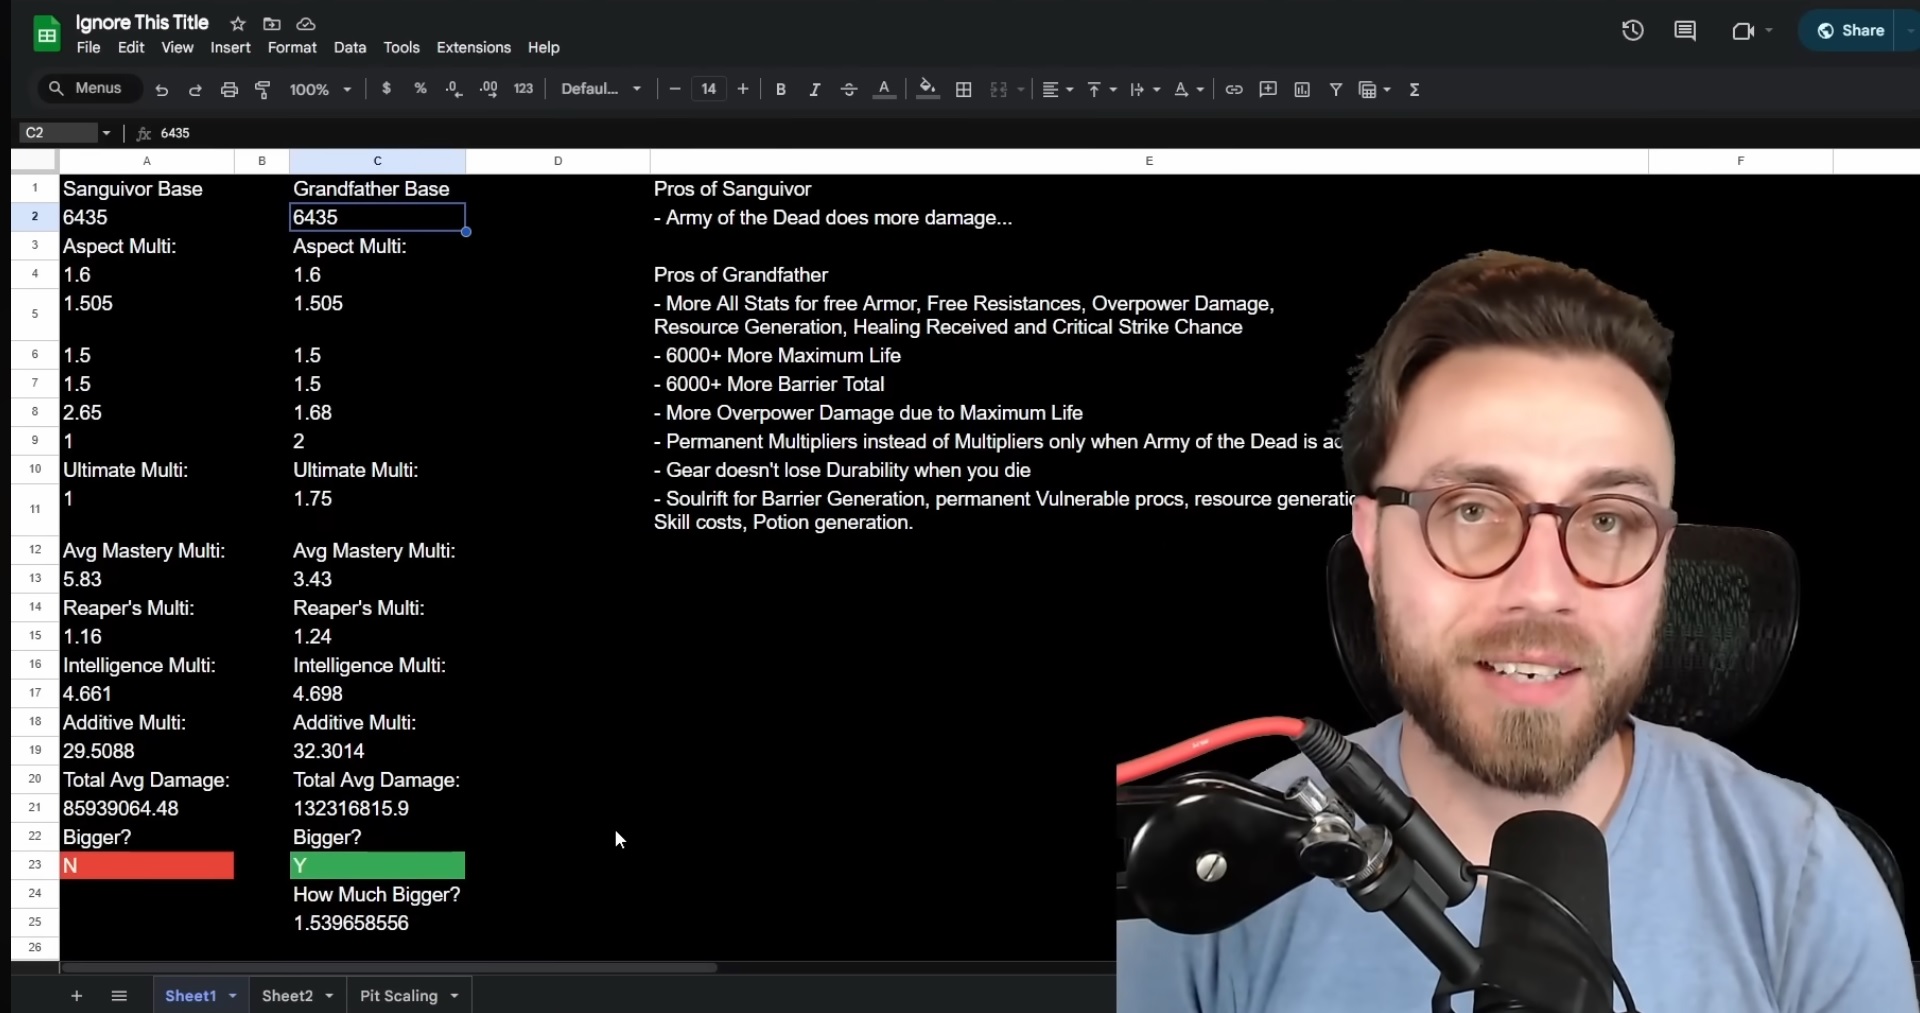Image resolution: width=1920 pixels, height=1013 pixels.
Task: Open the Format menu
Action: pyautogui.click(x=292, y=47)
